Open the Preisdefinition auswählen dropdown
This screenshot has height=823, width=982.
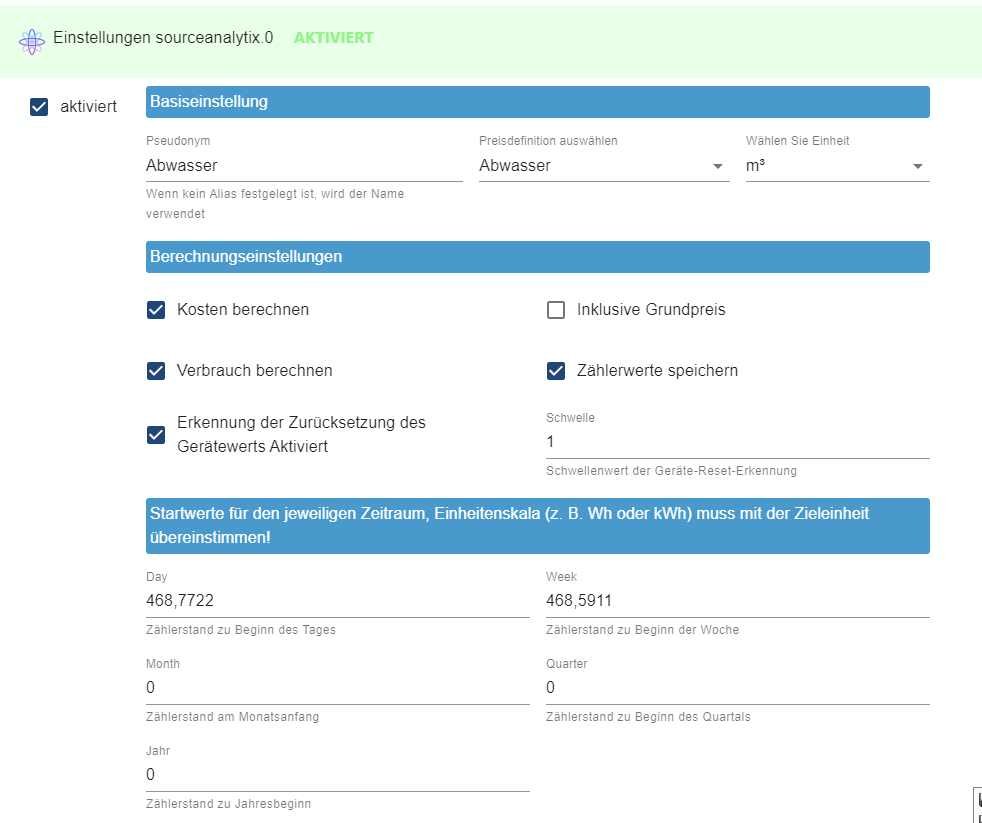click(604, 166)
